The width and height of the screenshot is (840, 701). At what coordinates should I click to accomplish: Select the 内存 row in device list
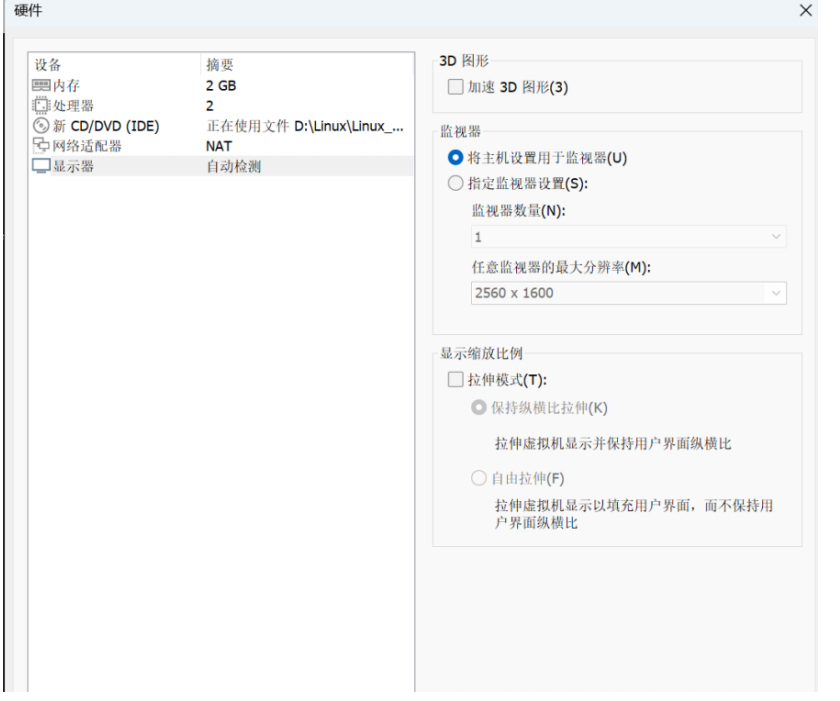pos(221,86)
